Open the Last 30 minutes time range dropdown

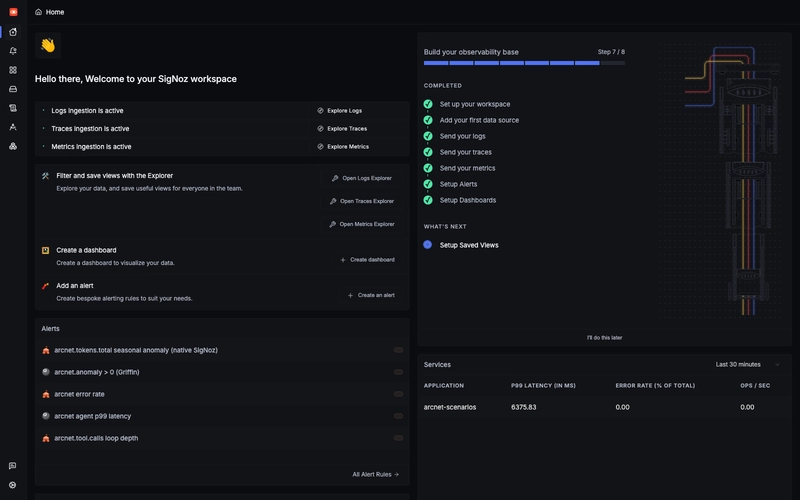coord(747,365)
